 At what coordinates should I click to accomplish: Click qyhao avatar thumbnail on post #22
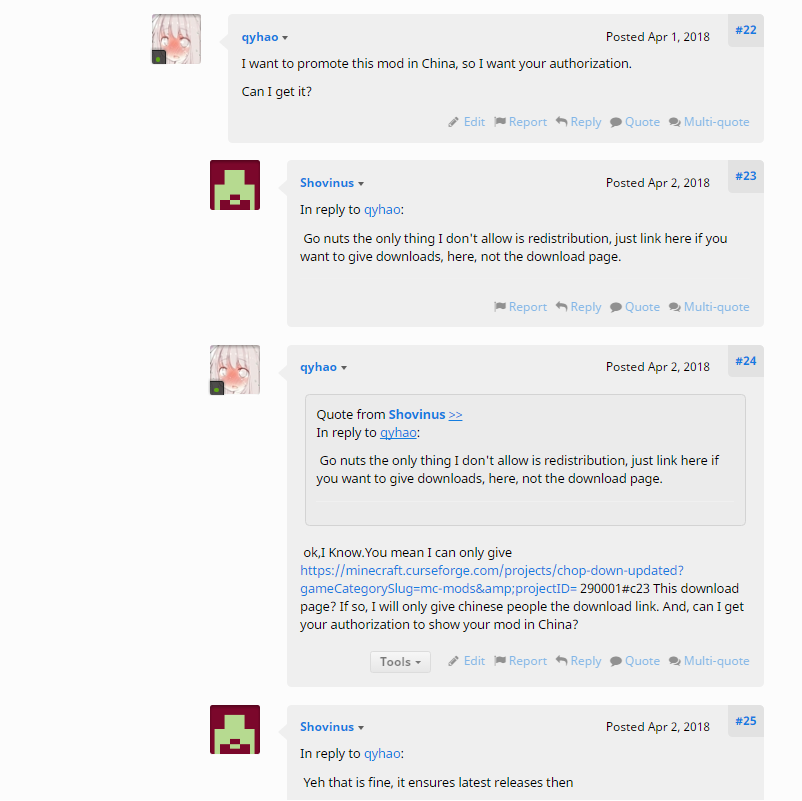176,39
